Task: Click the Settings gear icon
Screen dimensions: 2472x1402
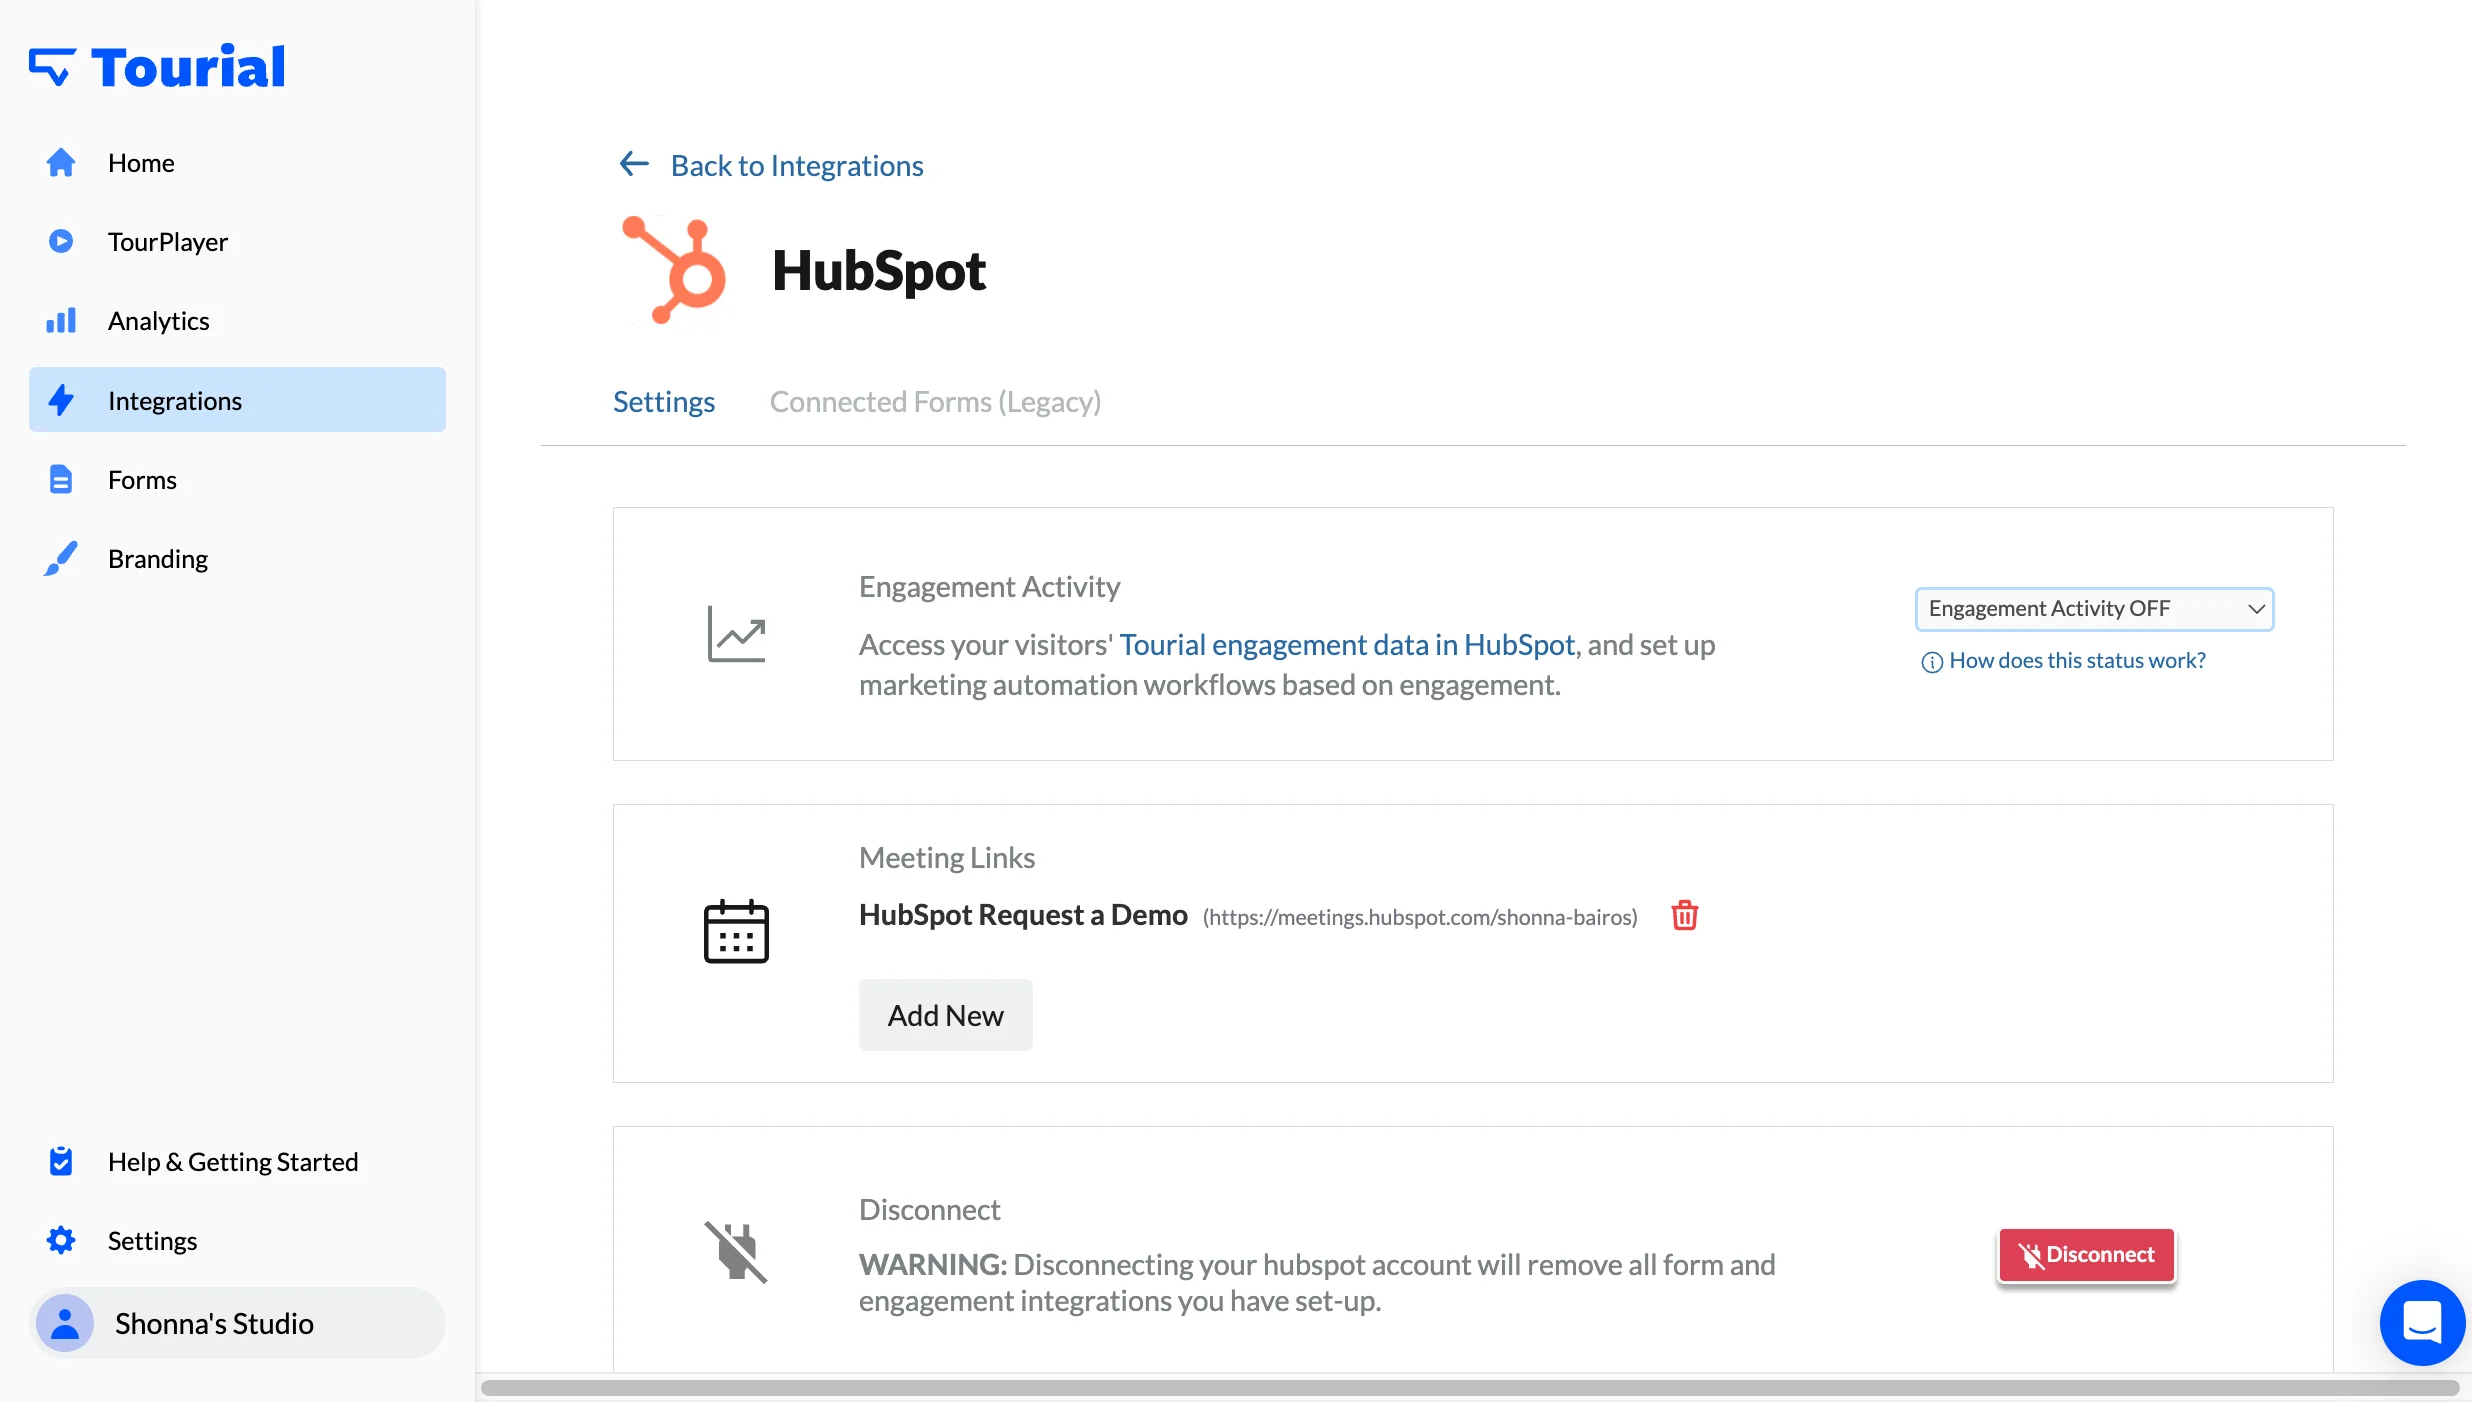Action: coord(61,1240)
